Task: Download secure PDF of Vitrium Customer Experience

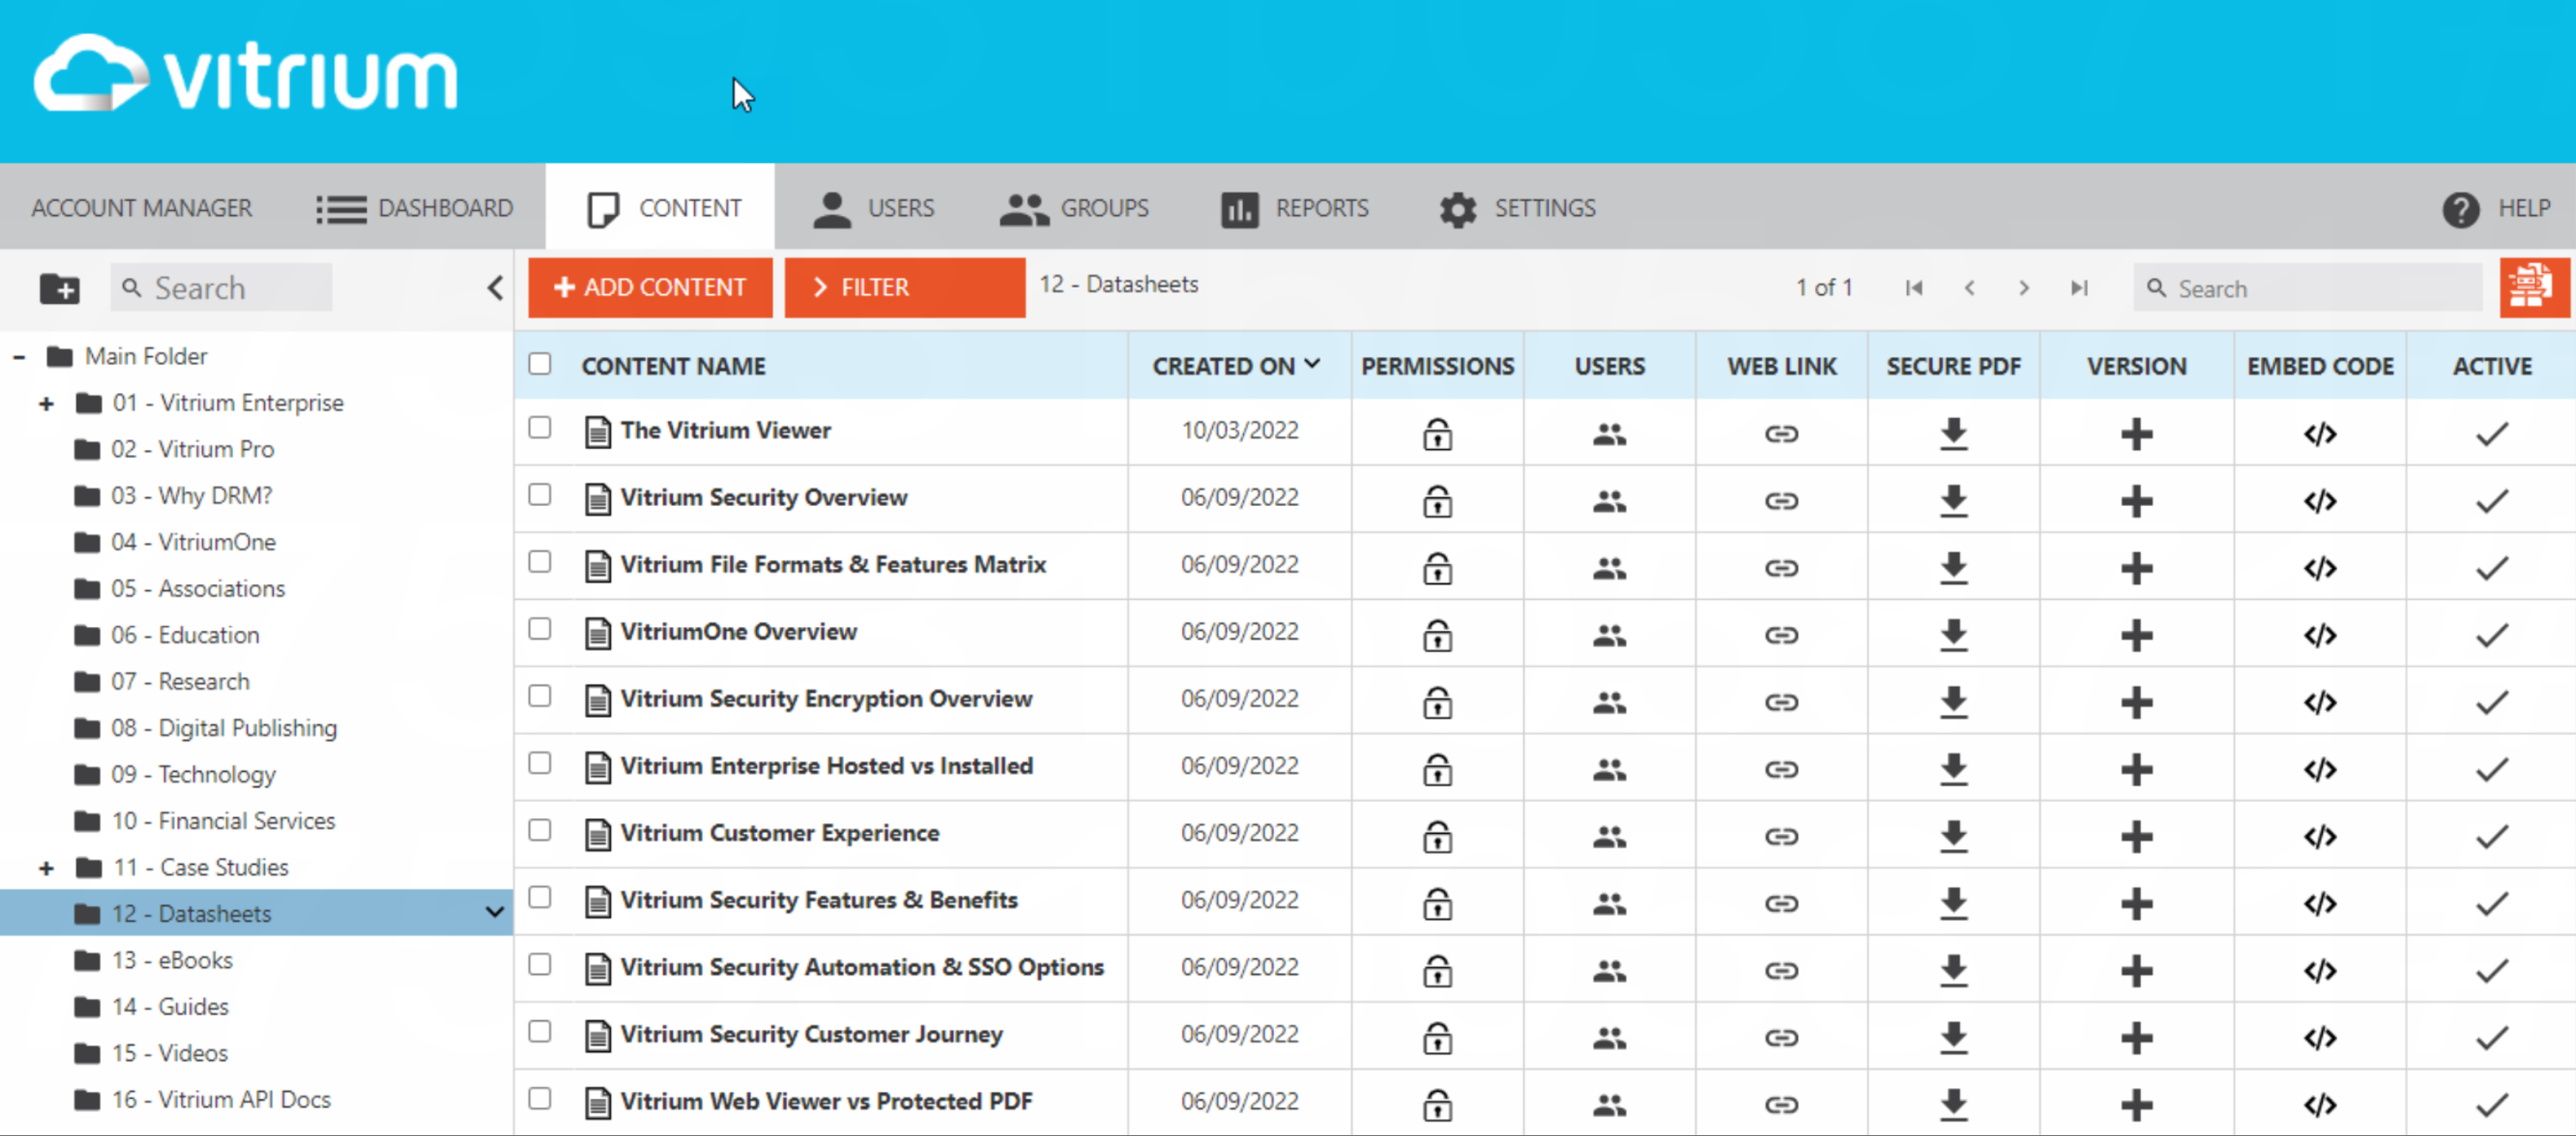Action: point(1953,837)
